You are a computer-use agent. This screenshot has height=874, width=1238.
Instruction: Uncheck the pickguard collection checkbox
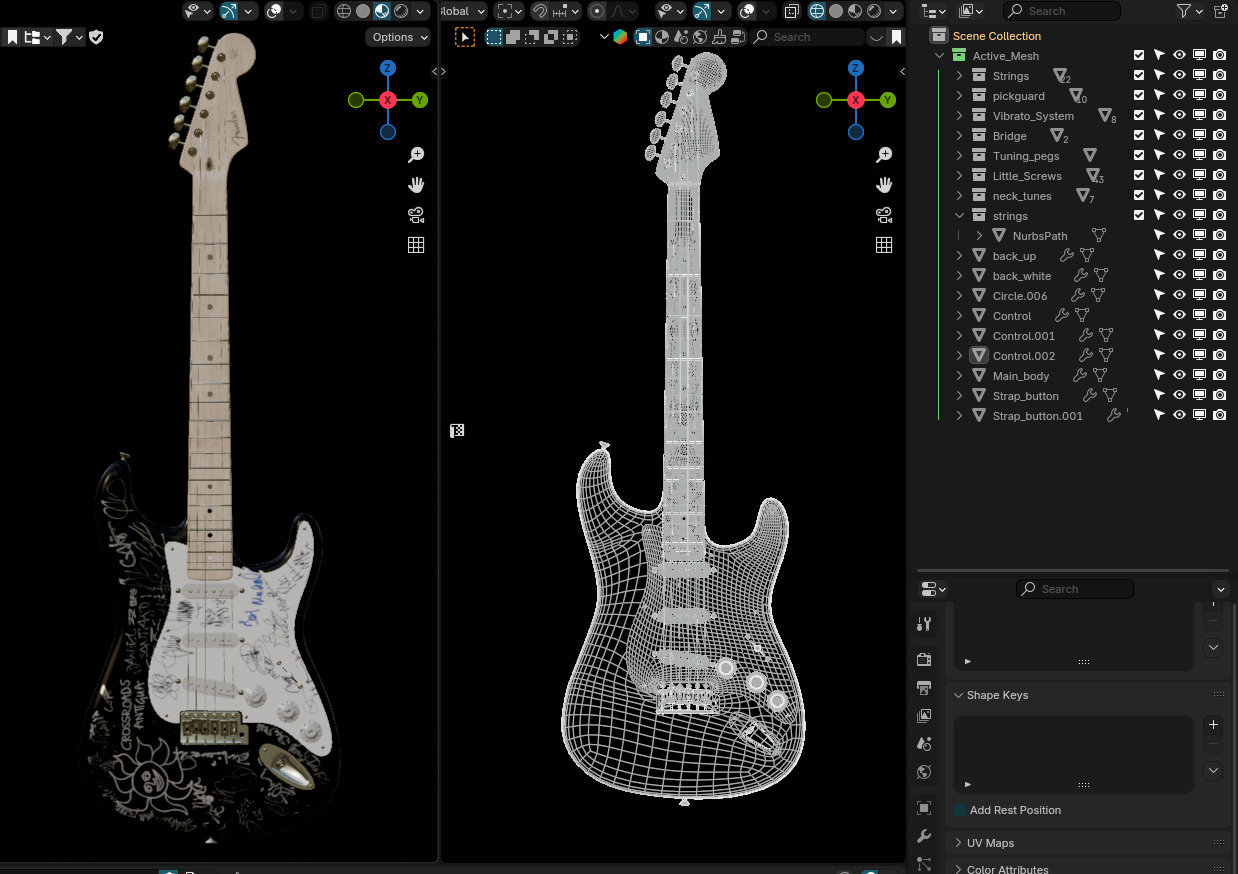[x=1139, y=95]
